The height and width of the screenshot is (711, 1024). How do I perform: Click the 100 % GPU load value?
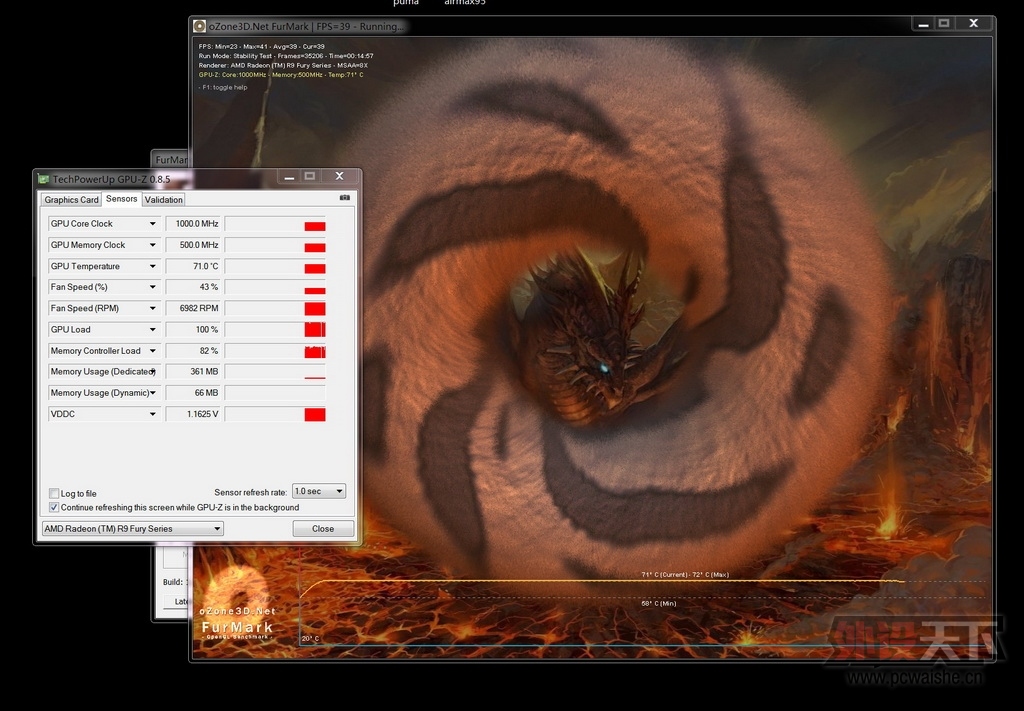[x=193, y=329]
